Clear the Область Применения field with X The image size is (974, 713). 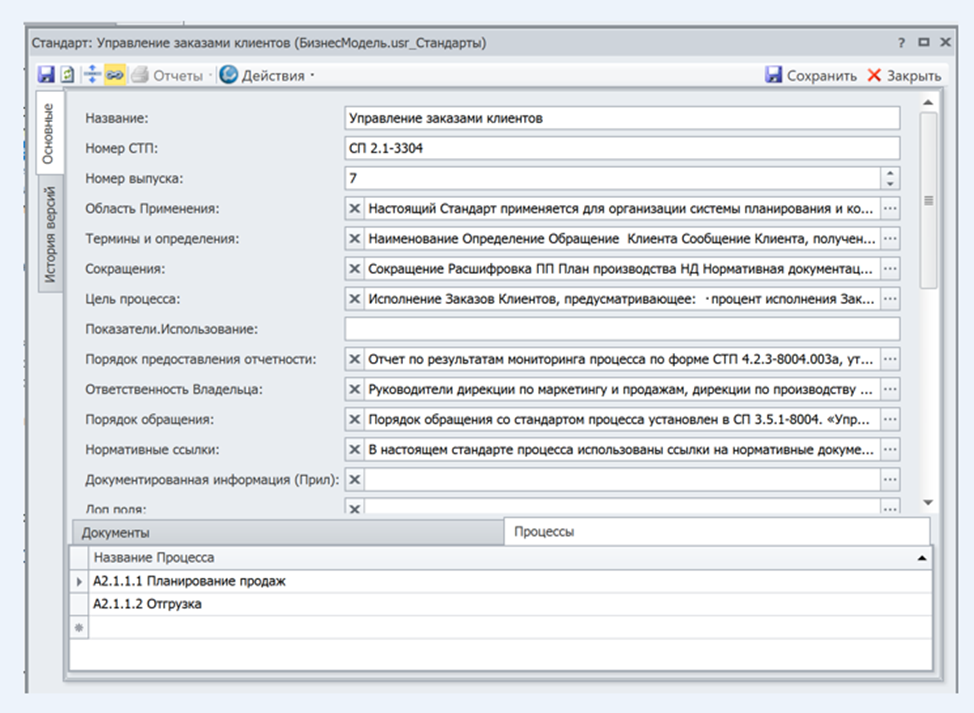(x=354, y=208)
